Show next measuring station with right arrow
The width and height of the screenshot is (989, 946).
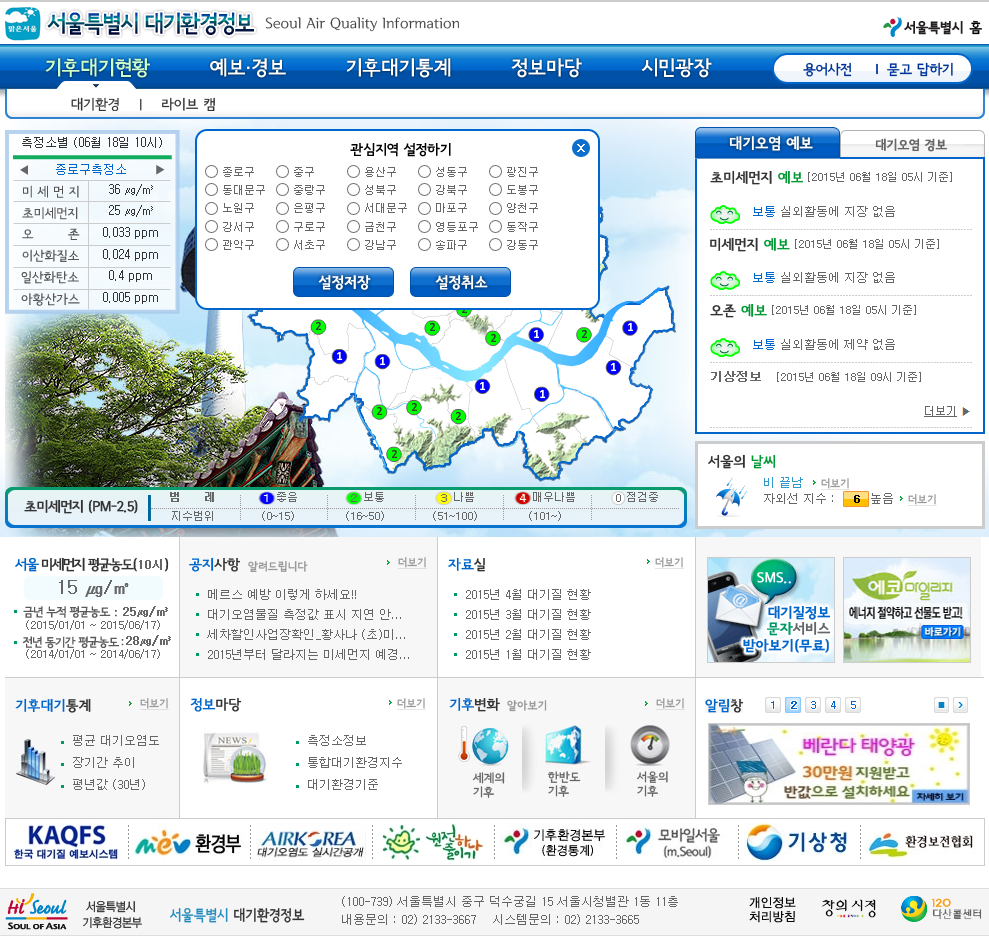pyautogui.click(x=159, y=169)
